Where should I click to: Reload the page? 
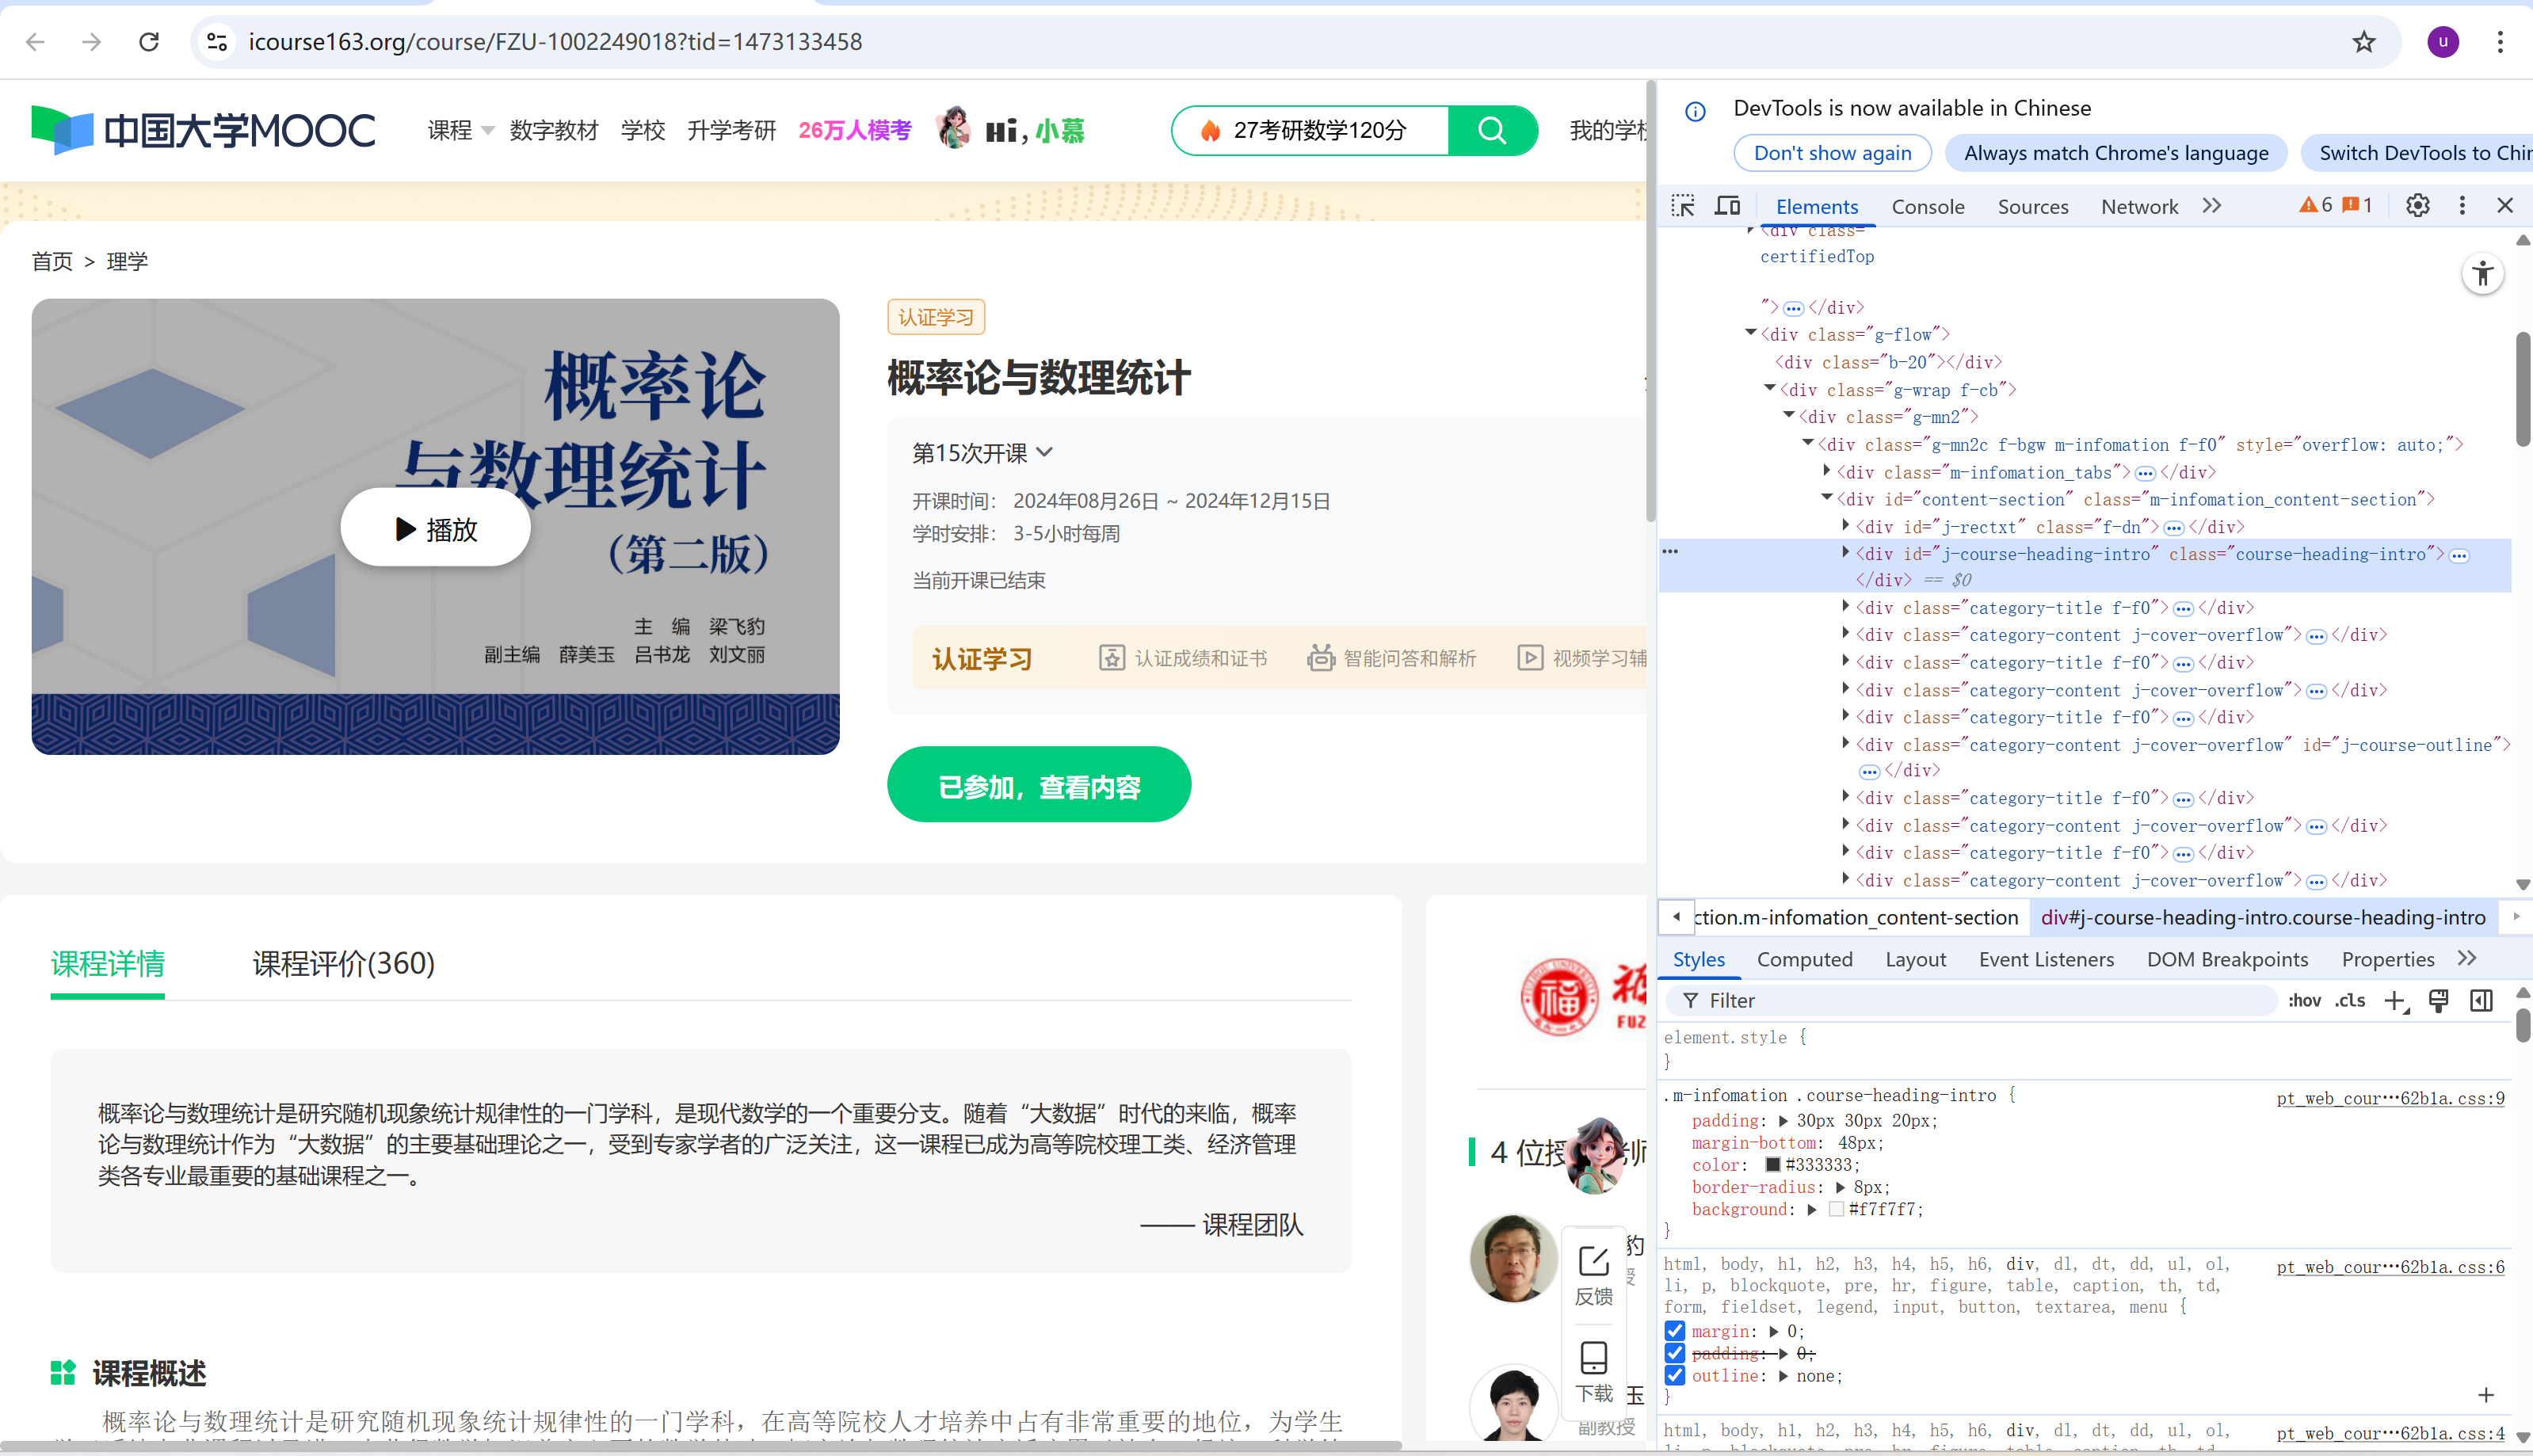pyautogui.click(x=149, y=42)
